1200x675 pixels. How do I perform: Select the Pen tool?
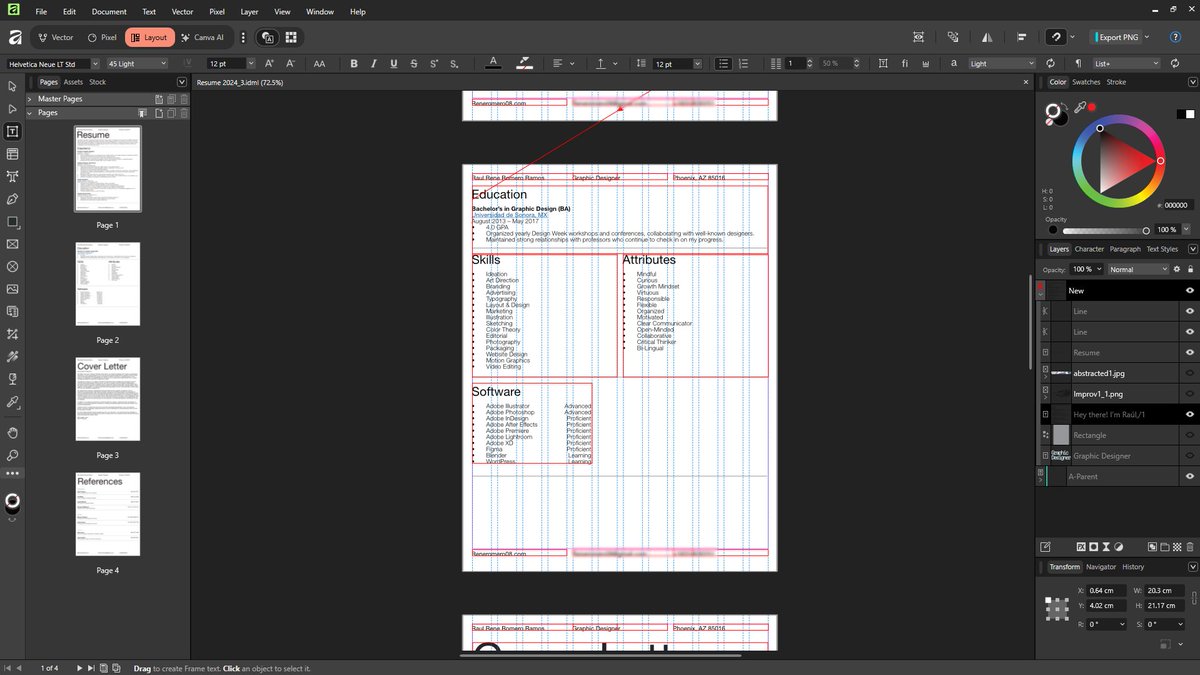click(x=13, y=199)
